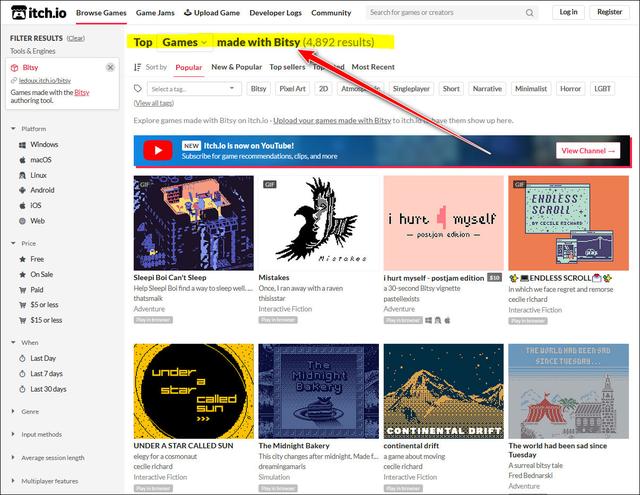The height and width of the screenshot is (495, 640).
Task: Select the Singleplayer tag
Action: pyautogui.click(x=411, y=89)
